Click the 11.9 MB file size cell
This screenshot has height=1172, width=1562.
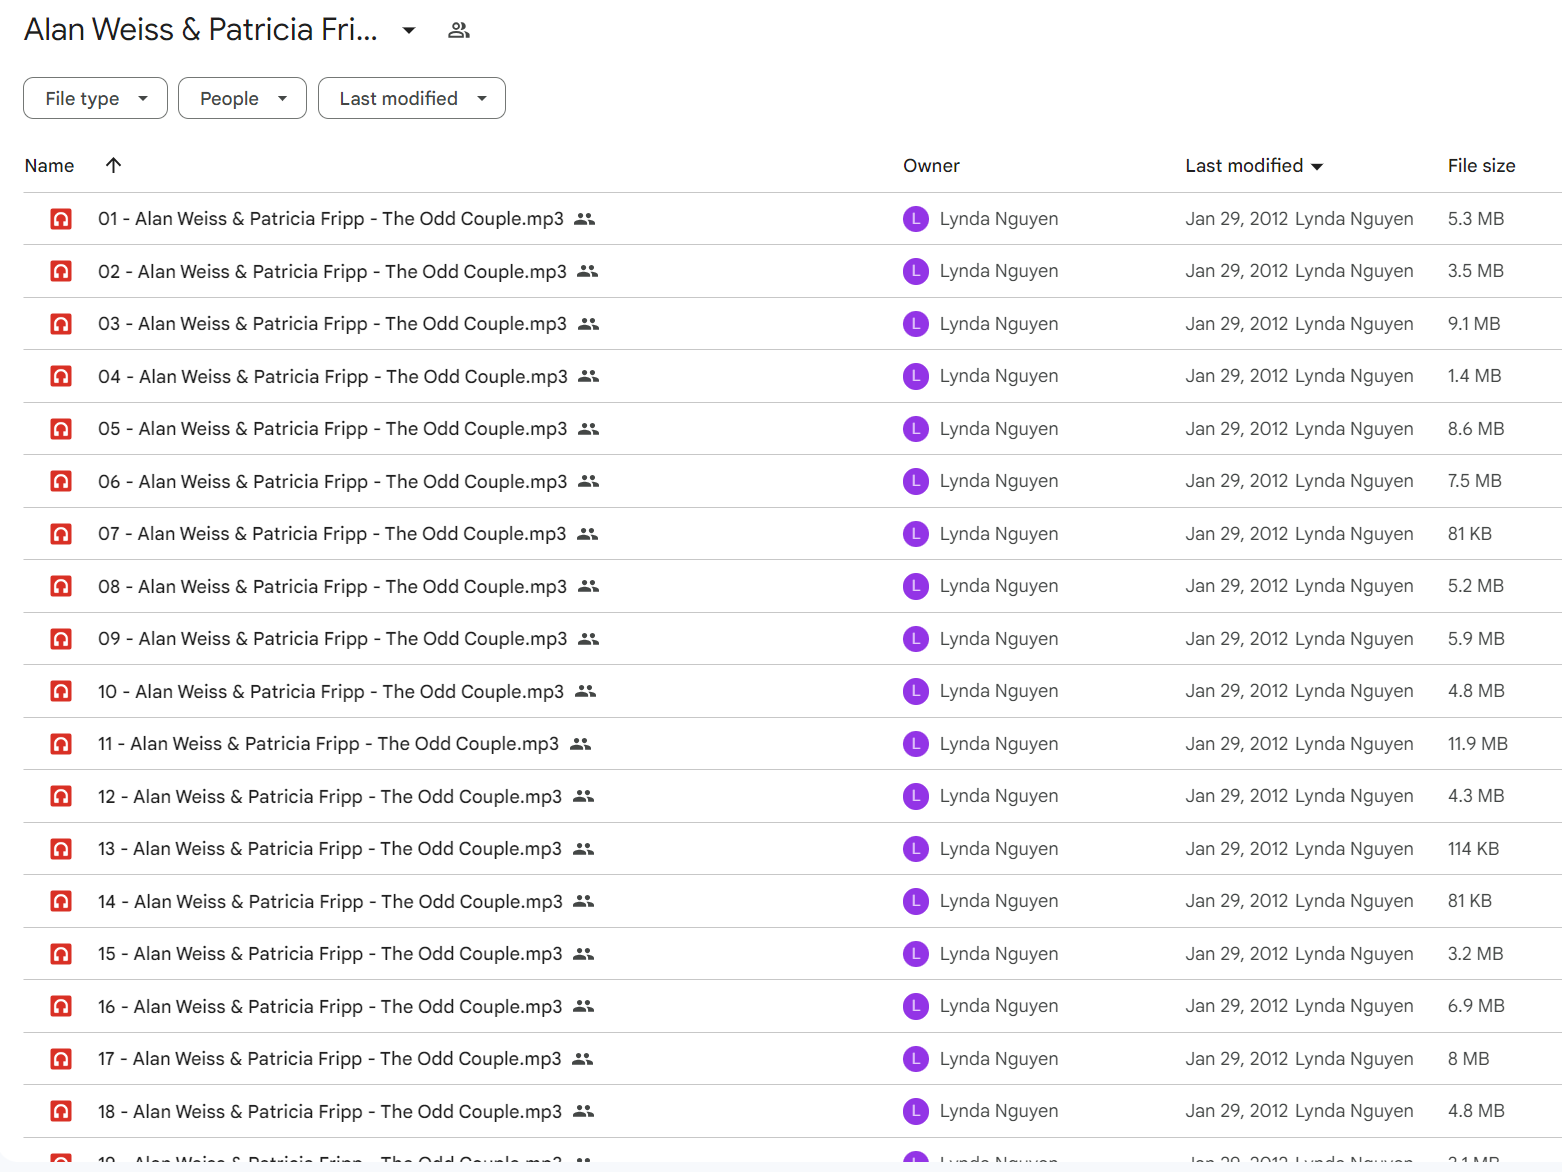click(1477, 744)
